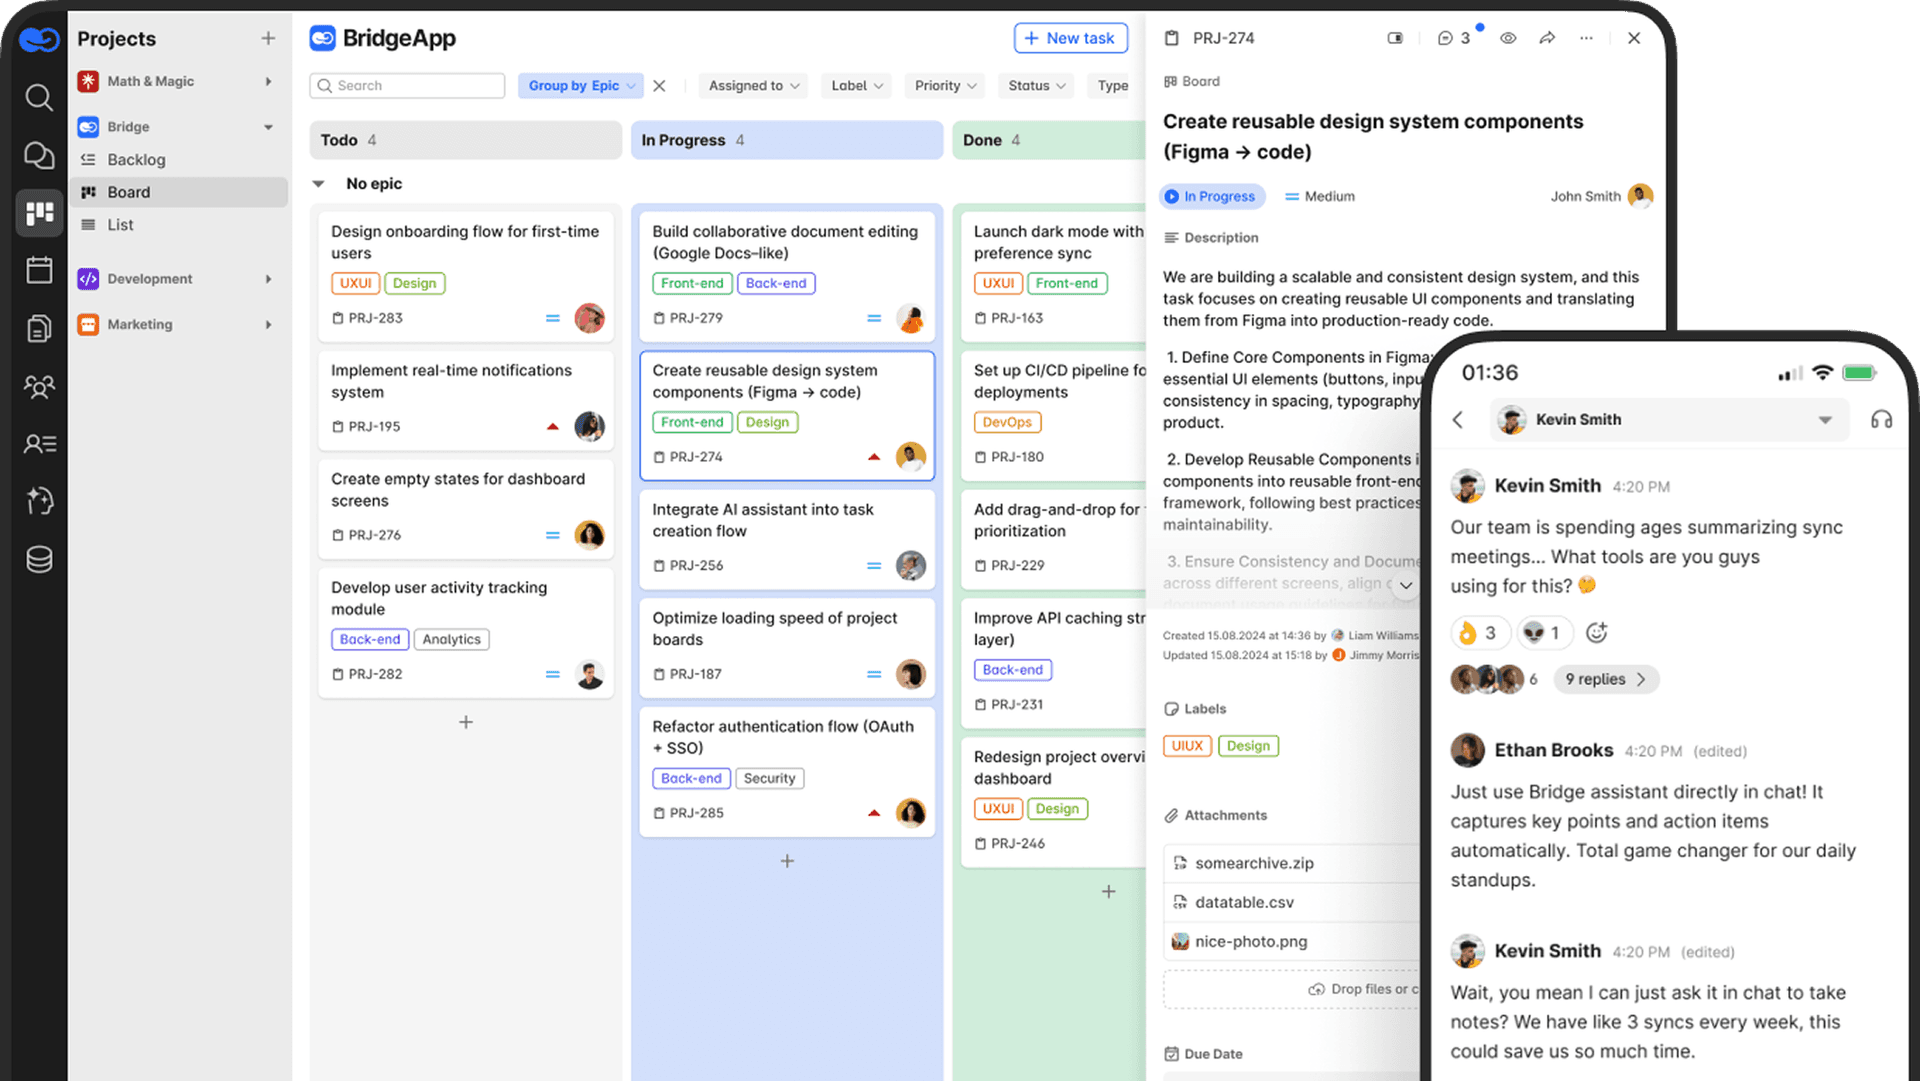Toggle the thumbs-up reaction with 3
Image resolution: width=1920 pixels, height=1081 pixels.
(x=1479, y=633)
